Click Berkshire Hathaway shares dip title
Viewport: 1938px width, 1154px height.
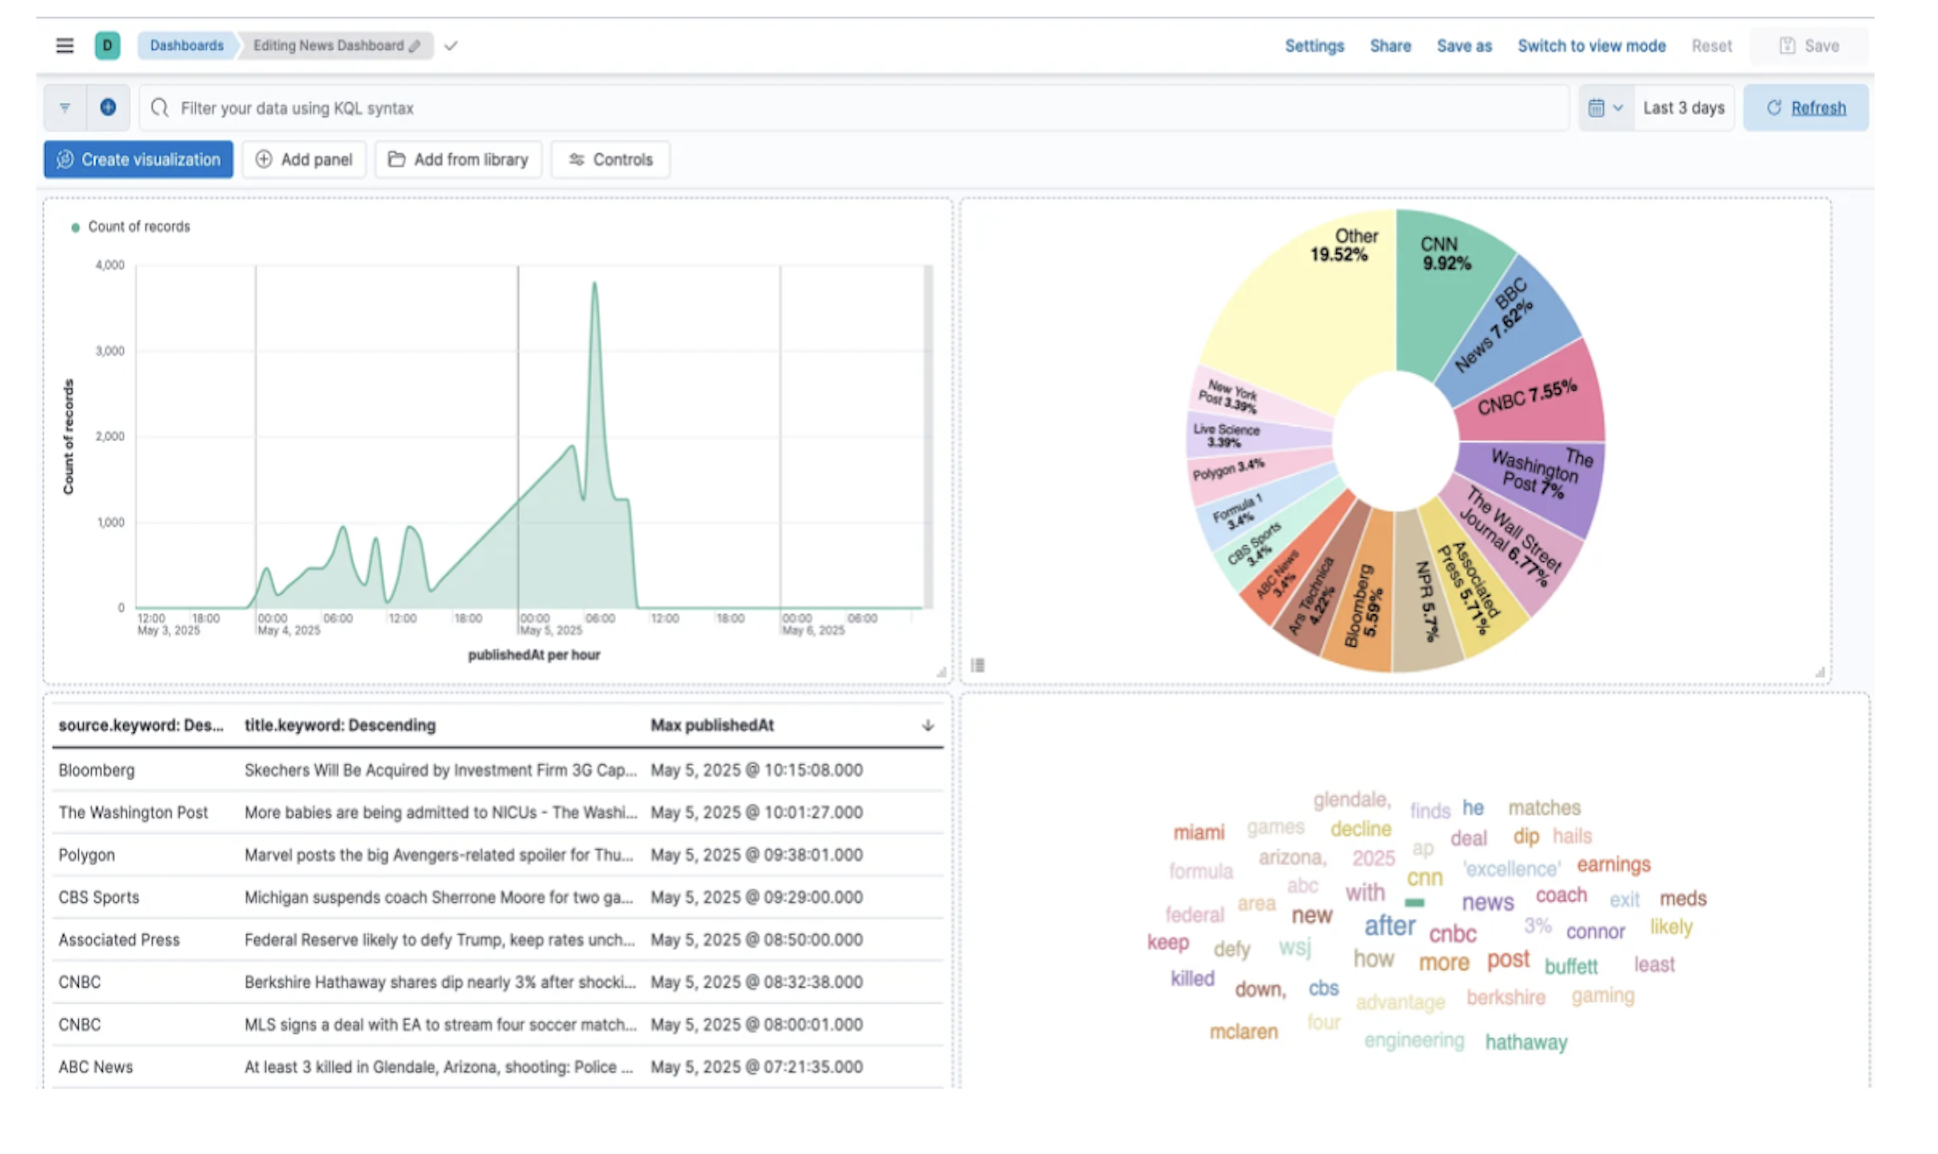tap(440, 983)
